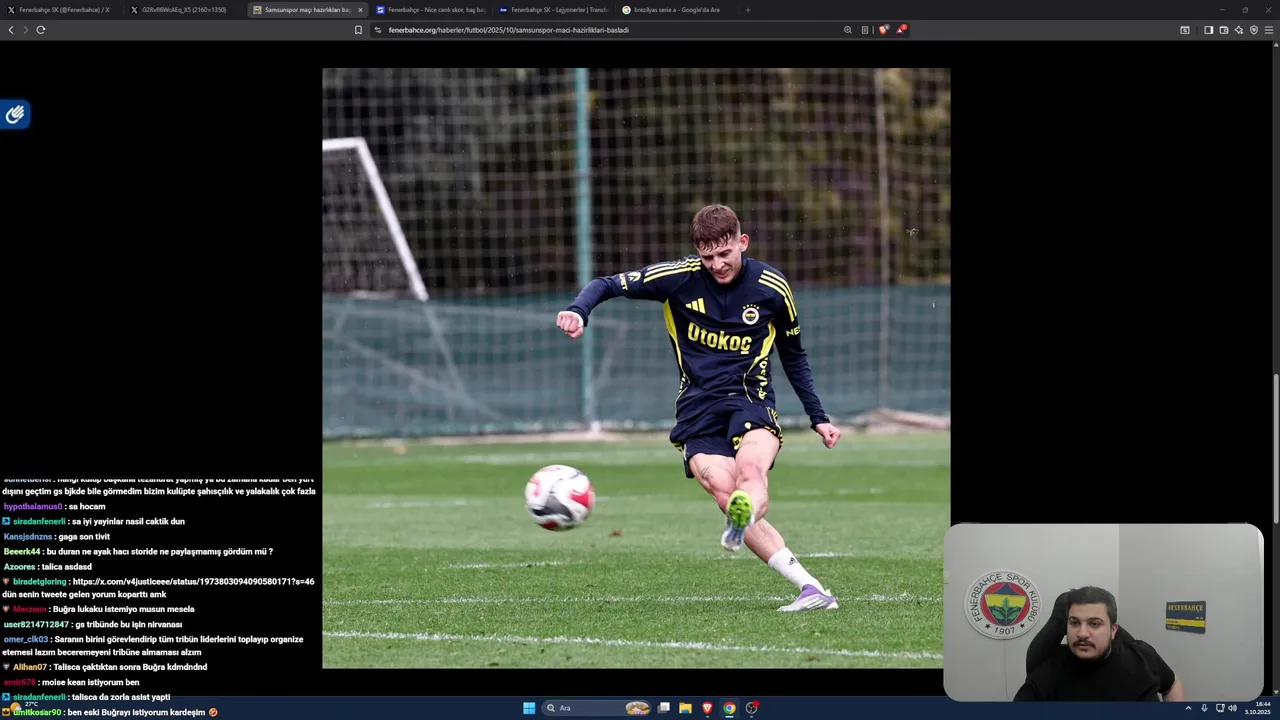Click chat username emir678

pyautogui.click(x=19, y=682)
